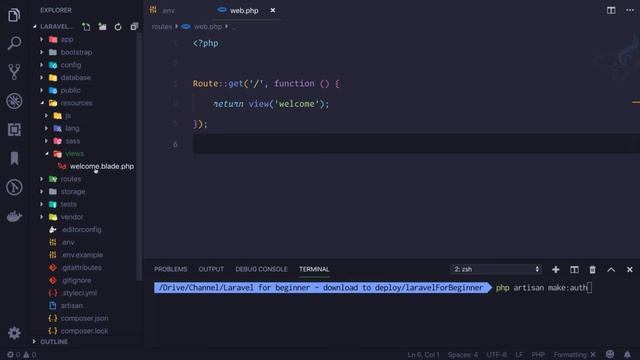640x360 pixels.
Task: Click 'Spaces: 4' indentation in status bar
Action: pyautogui.click(x=462, y=355)
